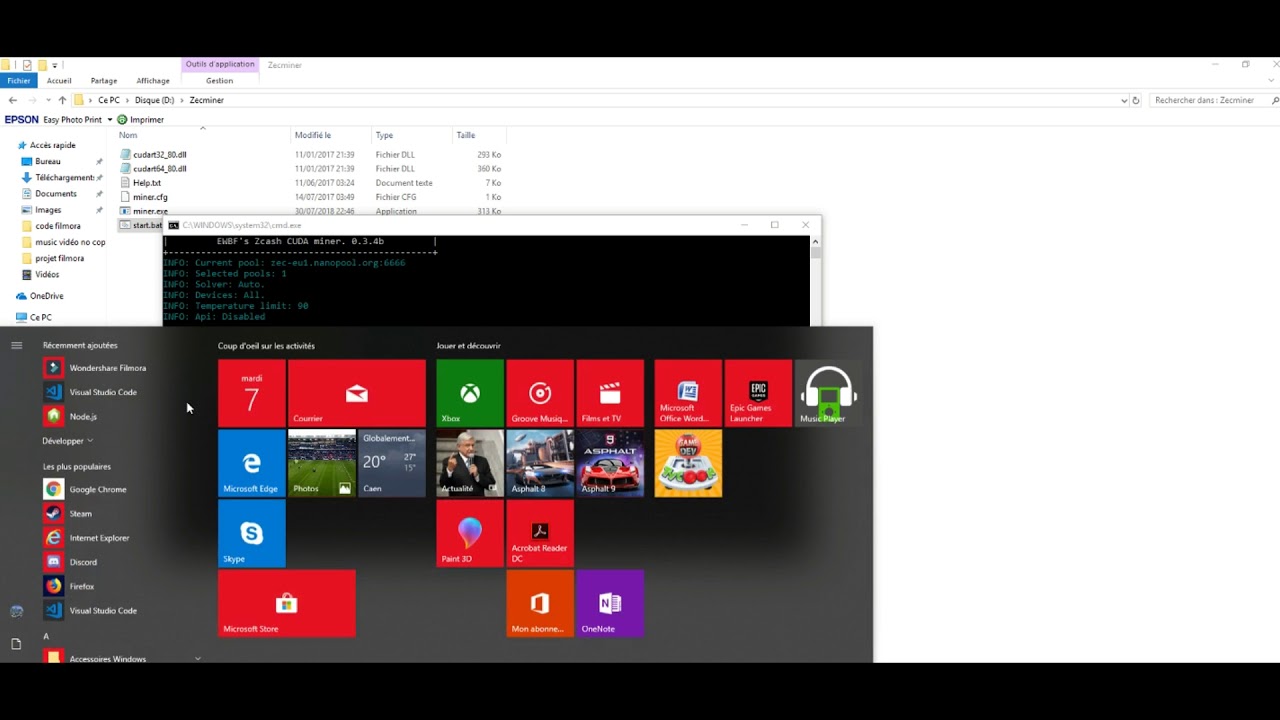This screenshot has height=720, width=1280.
Task: Sort files by the Nom column
Action: tap(128, 135)
